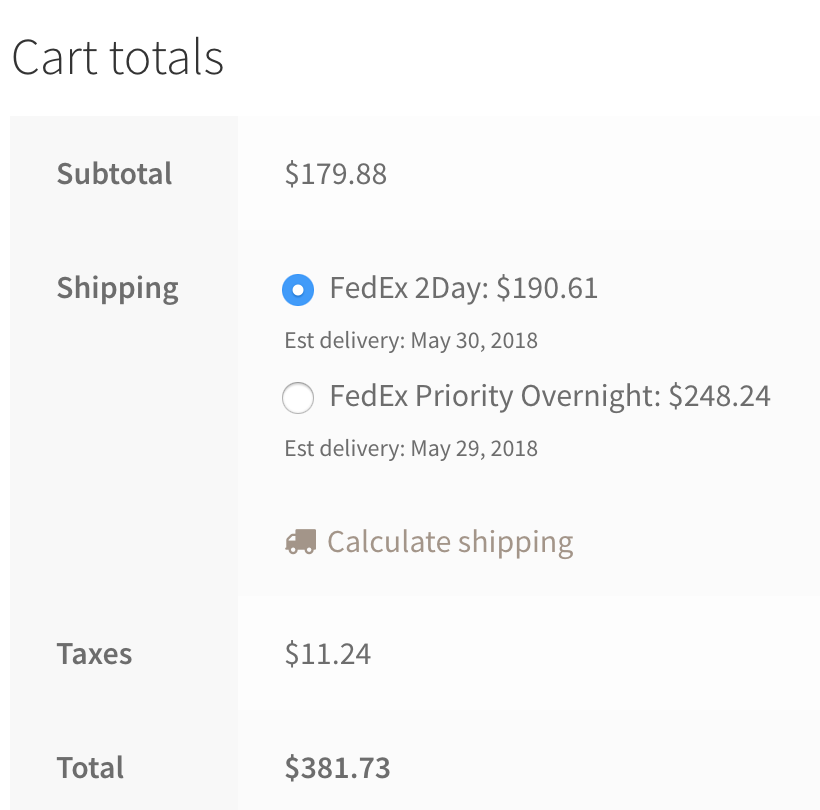Click 'Est delivery' text under Priority Overnight
Viewport: 820px width, 810px height.
[343, 448]
